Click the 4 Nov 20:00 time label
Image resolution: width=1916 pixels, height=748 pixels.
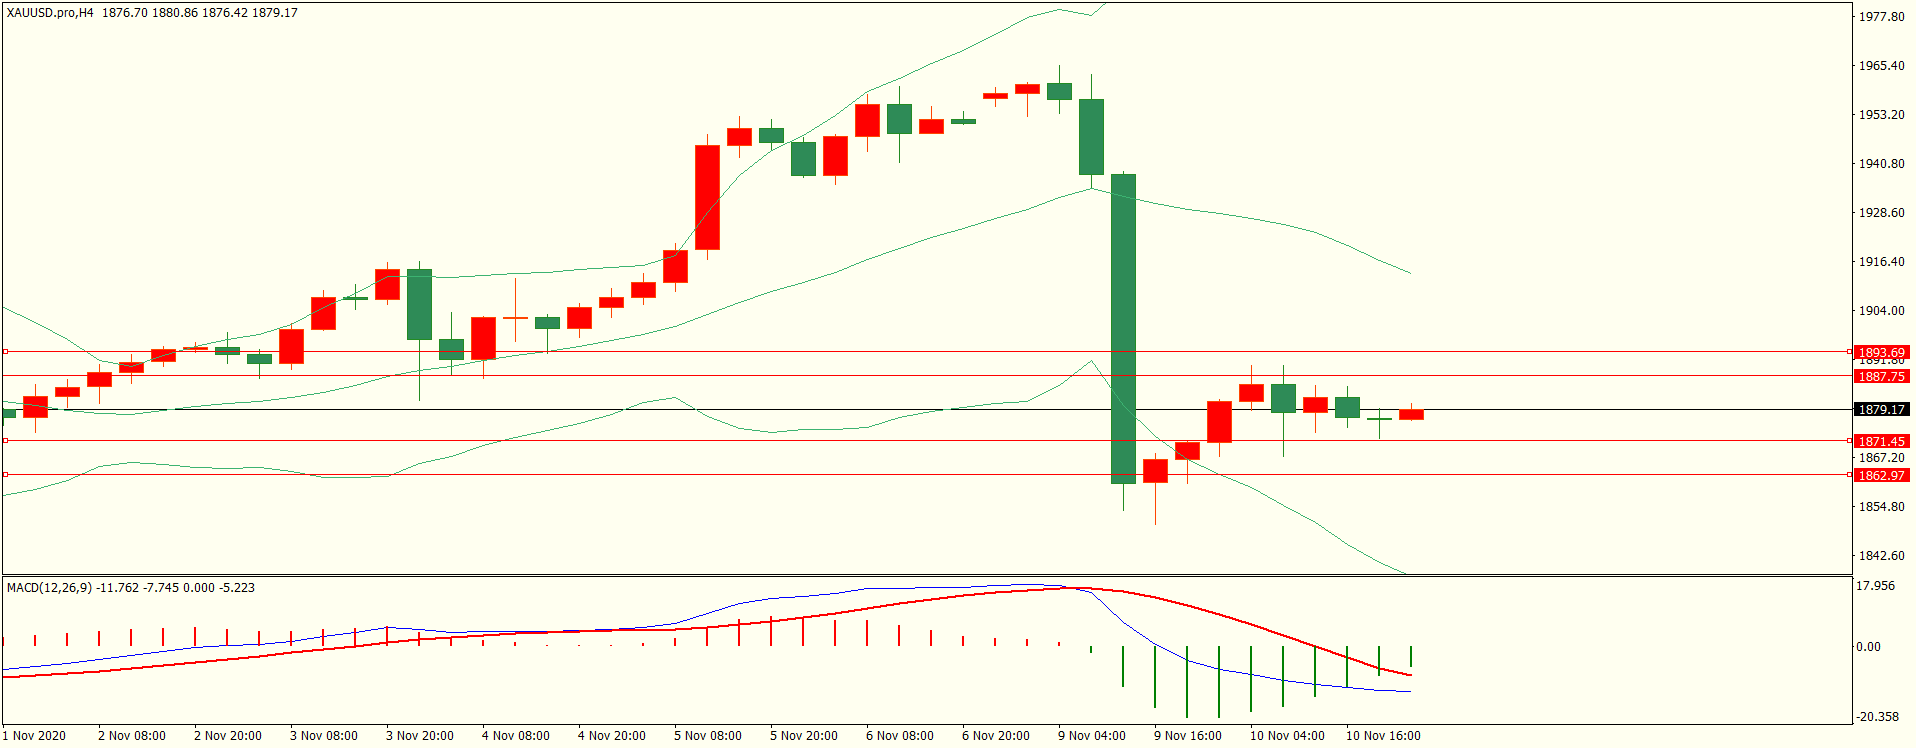[x=612, y=736]
